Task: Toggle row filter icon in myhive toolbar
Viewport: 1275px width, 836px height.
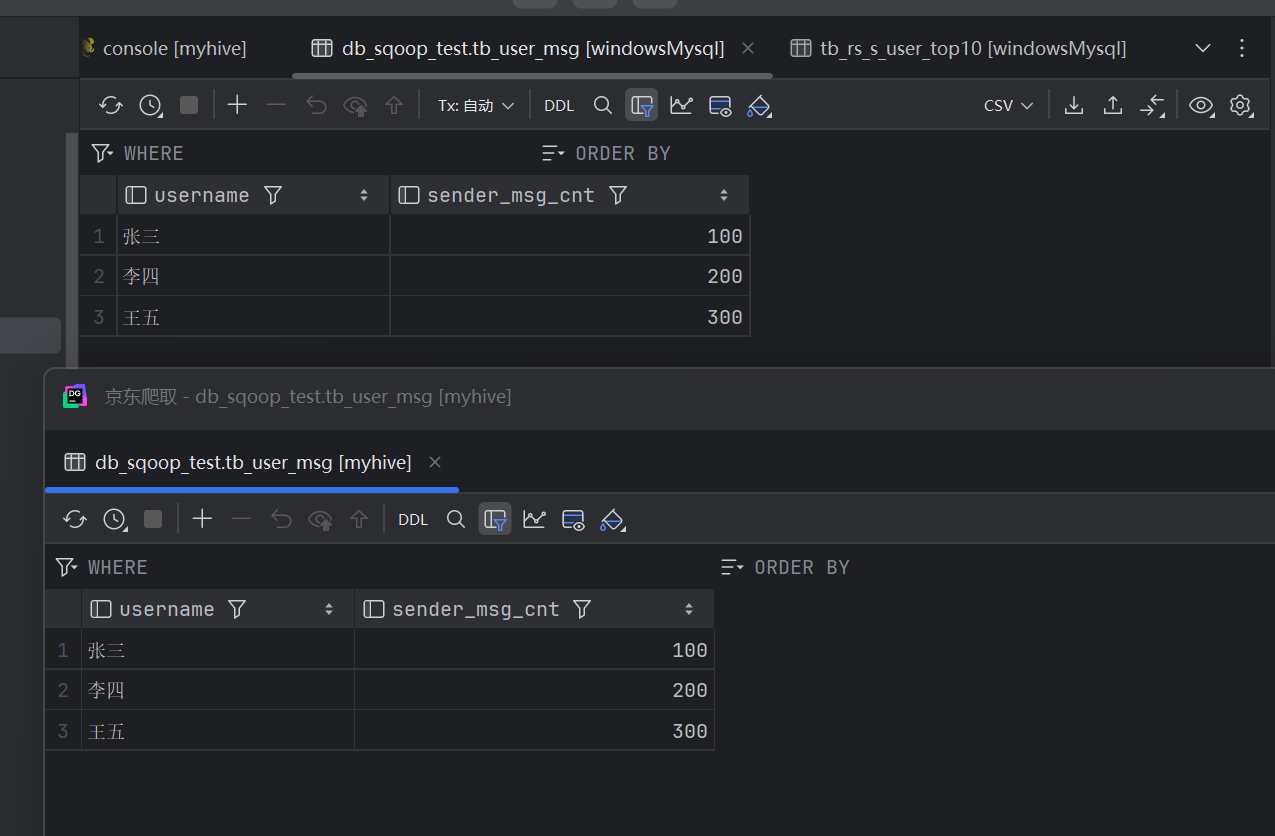Action: (x=495, y=519)
